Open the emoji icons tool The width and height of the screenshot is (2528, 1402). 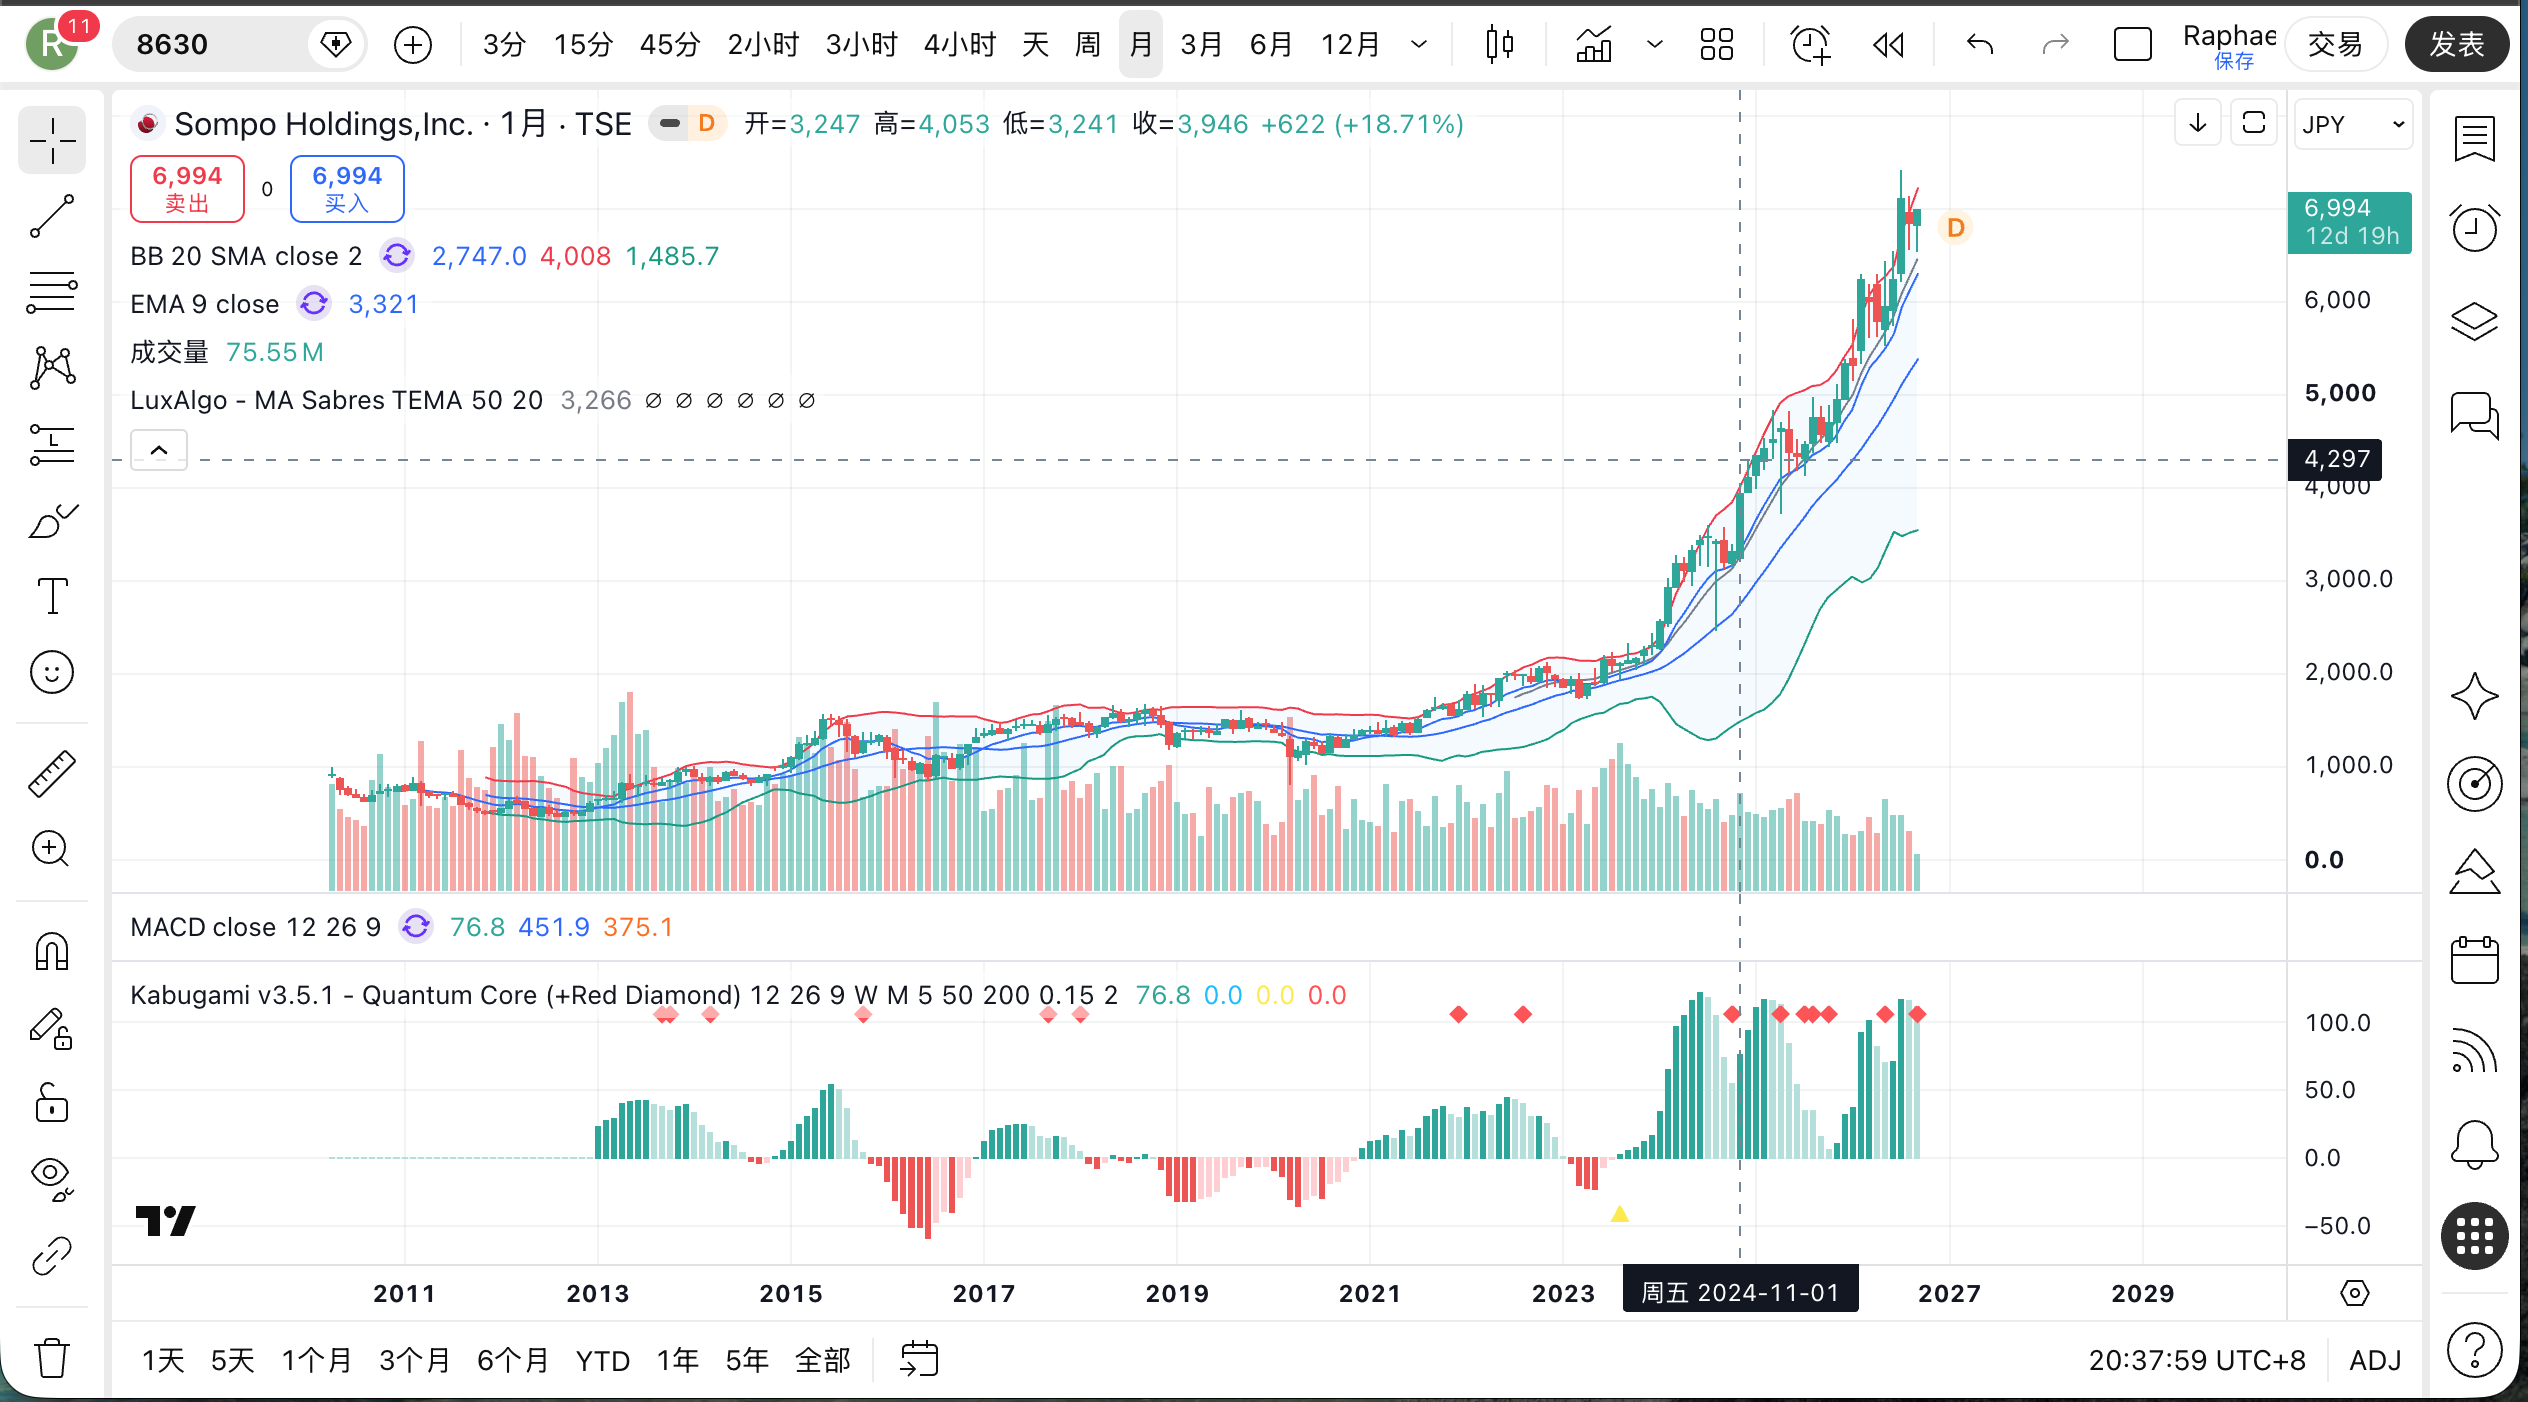[x=52, y=672]
